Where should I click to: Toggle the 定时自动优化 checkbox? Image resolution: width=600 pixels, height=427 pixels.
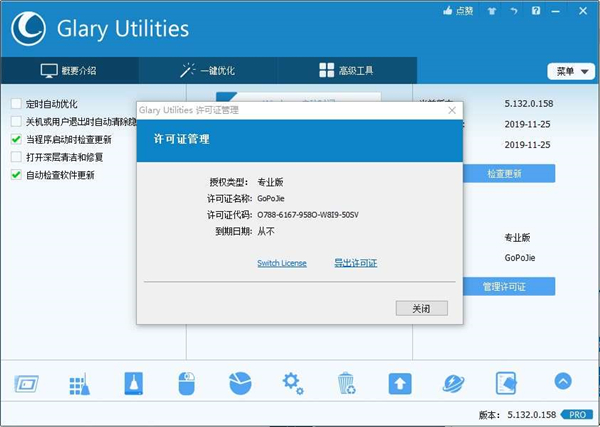pyautogui.click(x=16, y=104)
